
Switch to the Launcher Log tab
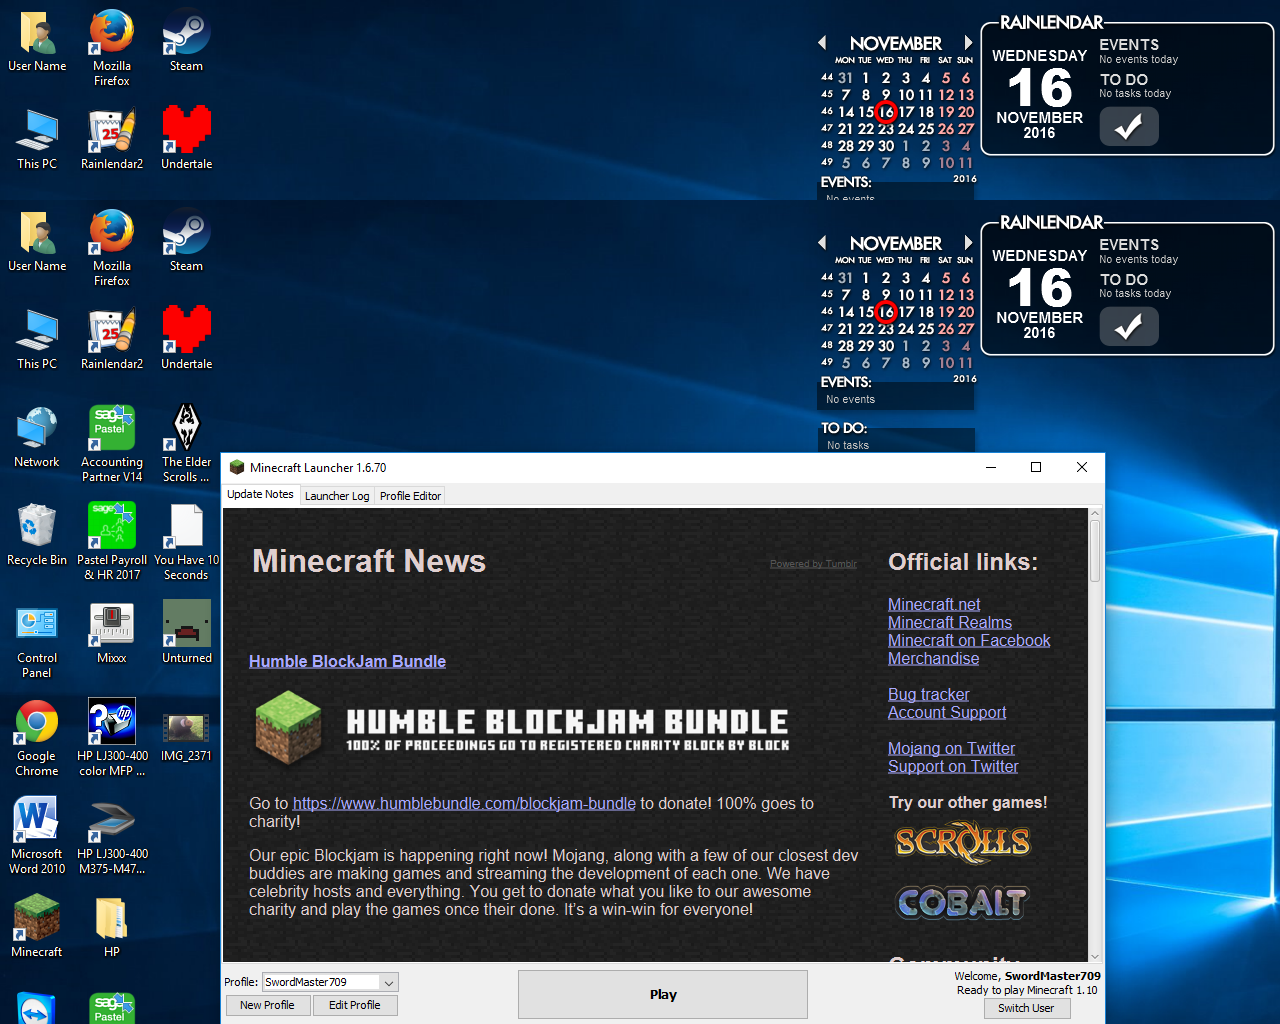pos(337,496)
